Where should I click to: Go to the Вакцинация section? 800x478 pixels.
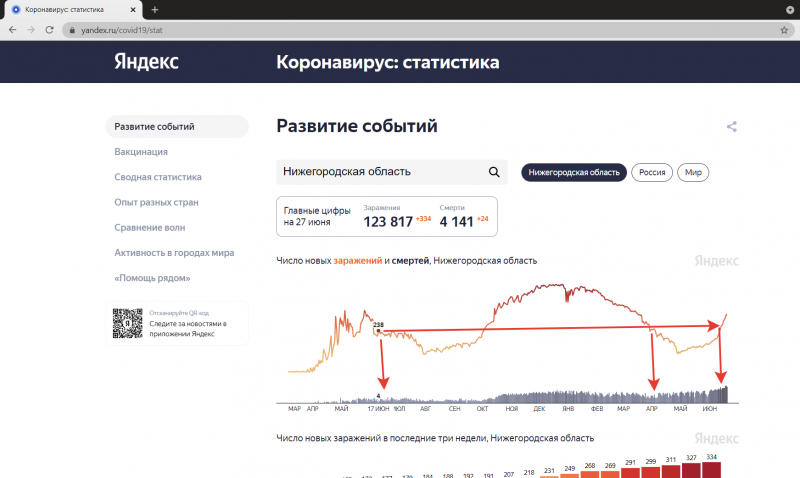[141, 152]
